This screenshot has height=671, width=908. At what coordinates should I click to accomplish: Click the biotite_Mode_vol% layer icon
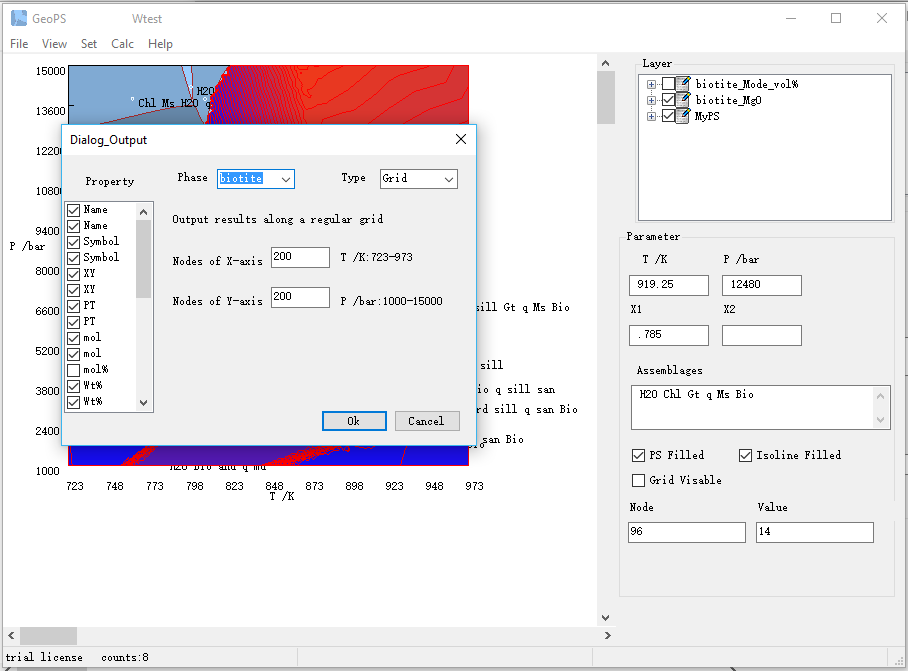click(x=684, y=84)
